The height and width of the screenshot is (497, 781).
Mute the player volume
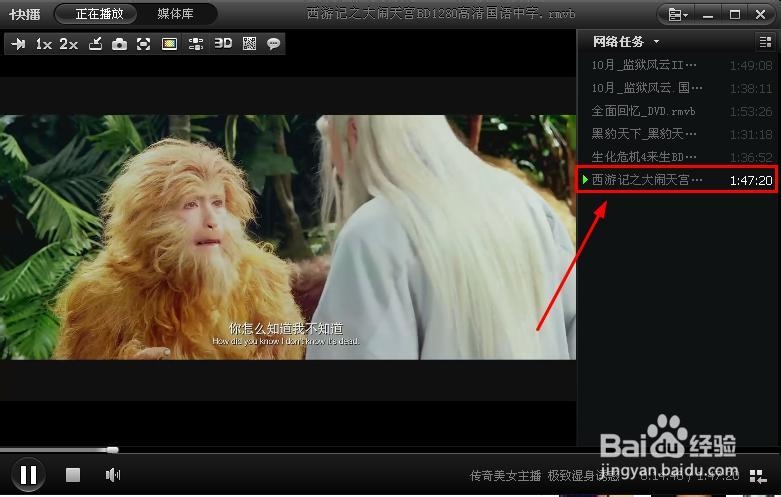[113, 475]
